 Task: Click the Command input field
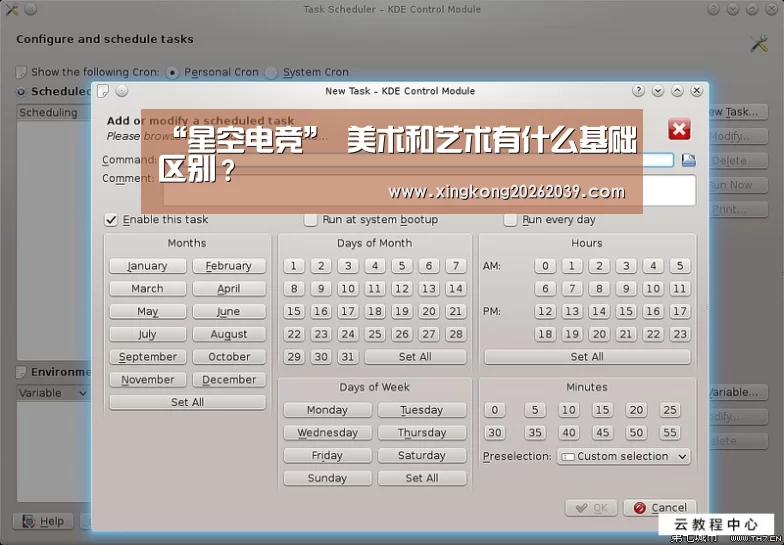tap(418, 160)
